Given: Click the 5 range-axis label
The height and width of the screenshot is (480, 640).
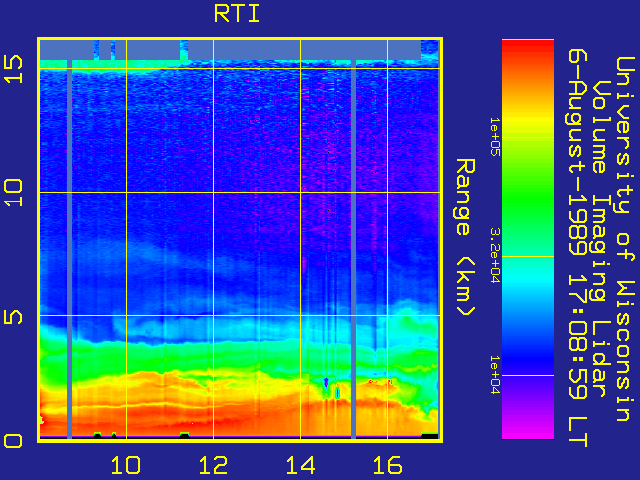Looking at the screenshot, I should [13, 317].
